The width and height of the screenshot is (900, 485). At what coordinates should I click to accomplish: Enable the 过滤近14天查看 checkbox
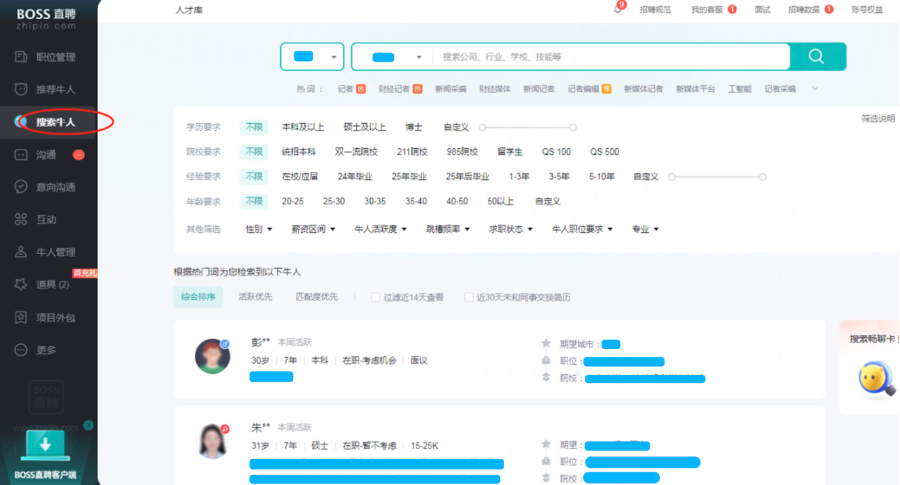376,297
